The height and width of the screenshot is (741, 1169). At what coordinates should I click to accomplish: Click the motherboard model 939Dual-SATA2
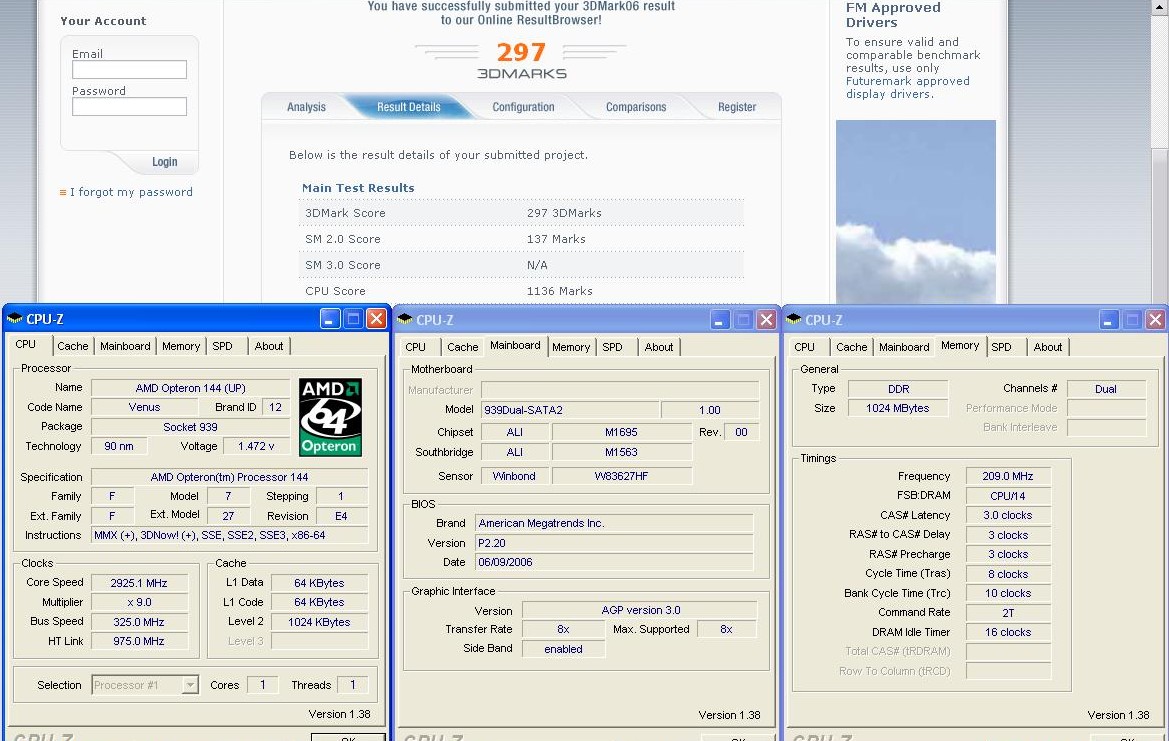(x=570, y=410)
